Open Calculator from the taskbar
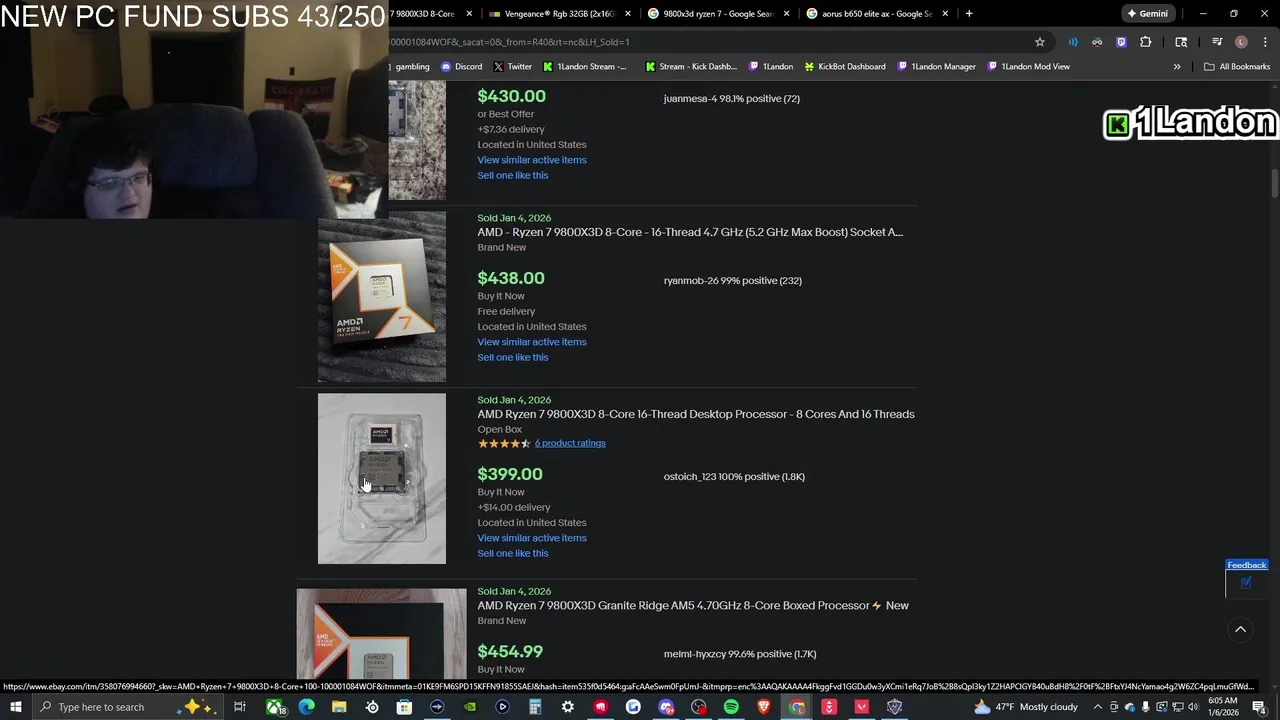This screenshot has height=720, width=1280. click(x=535, y=707)
